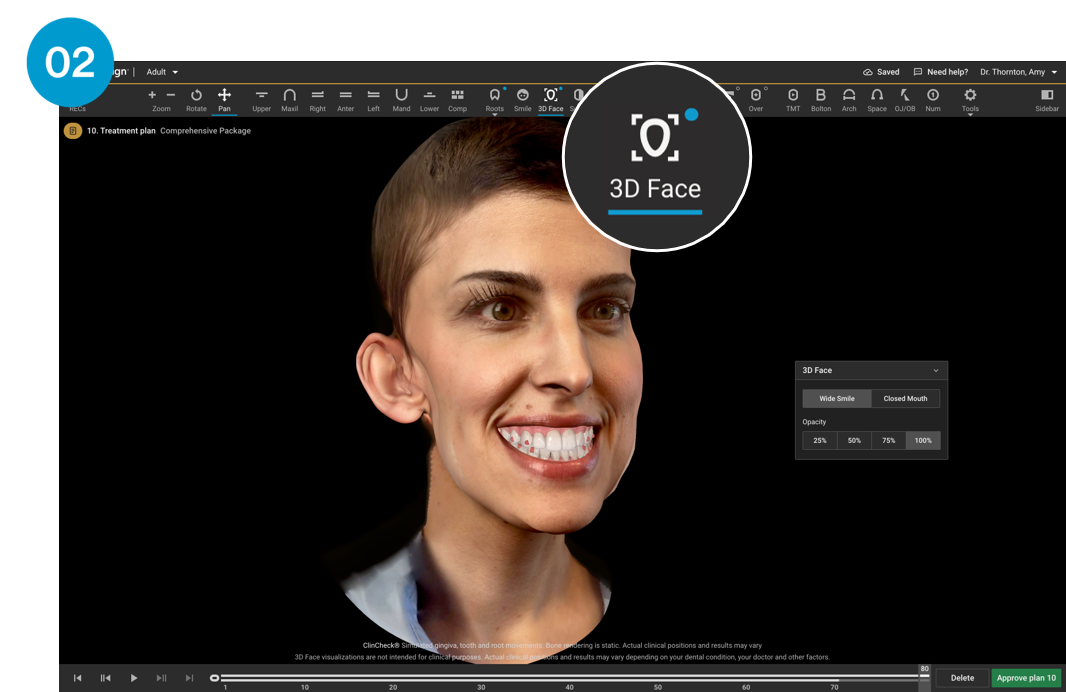
Task: Click the Zoom out minus icon
Action: pyautogui.click(x=171, y=95)
